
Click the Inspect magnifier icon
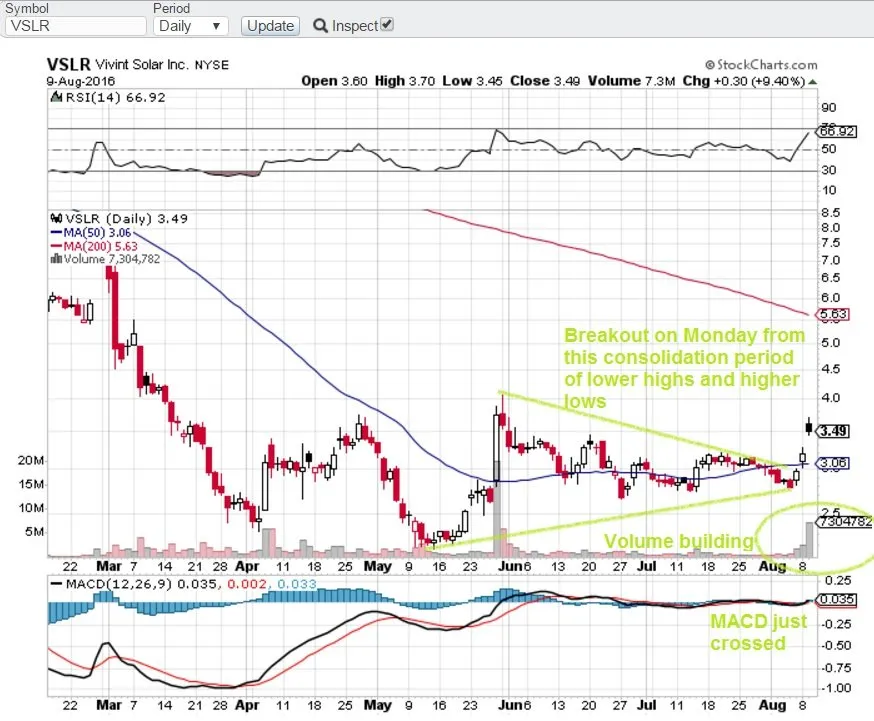click(321, 26)
